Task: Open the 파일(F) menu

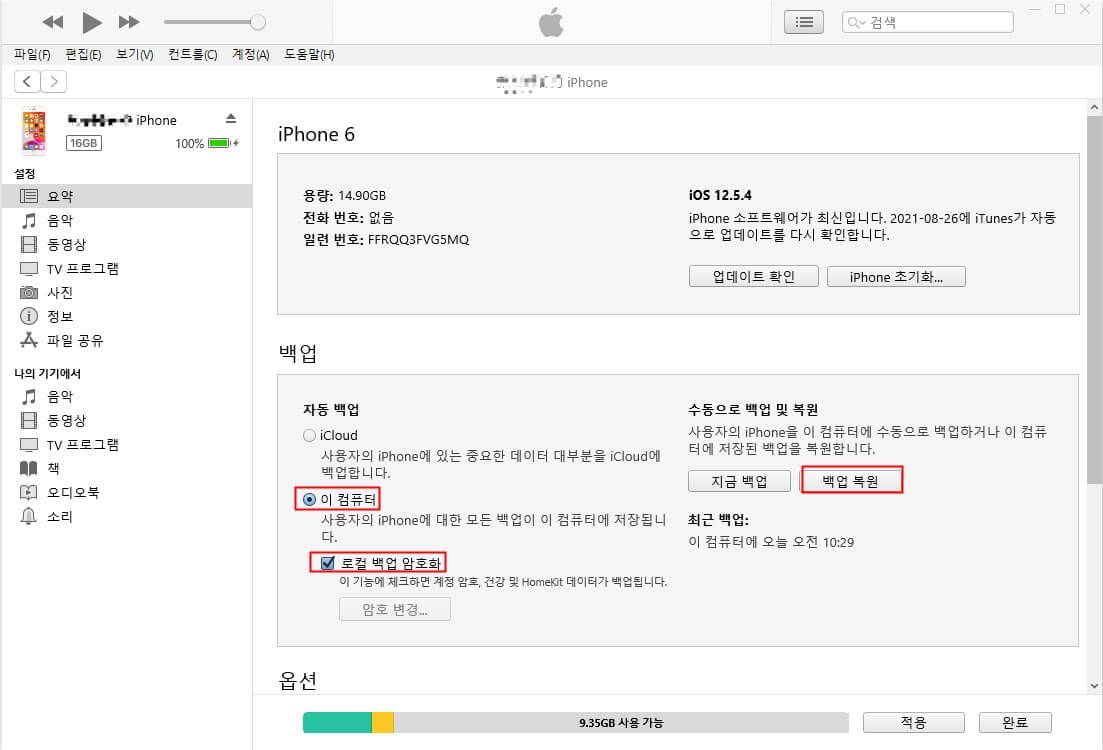Action: pos(32,54)
